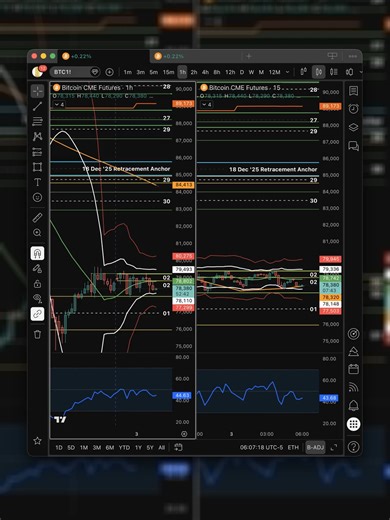Select the 12M timeframe
Image resolution: width=390 pixels, height=520 pixels.
pyautogui.click(x=275, y=72)
